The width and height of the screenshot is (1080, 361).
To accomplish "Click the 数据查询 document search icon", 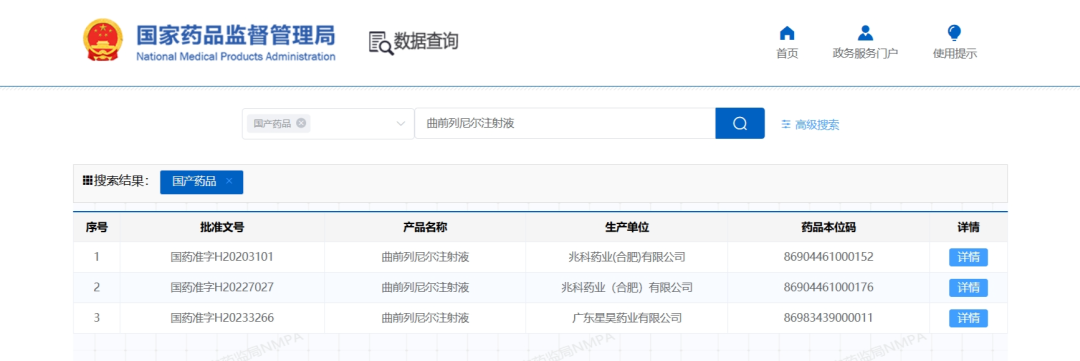I will point(381,43).
